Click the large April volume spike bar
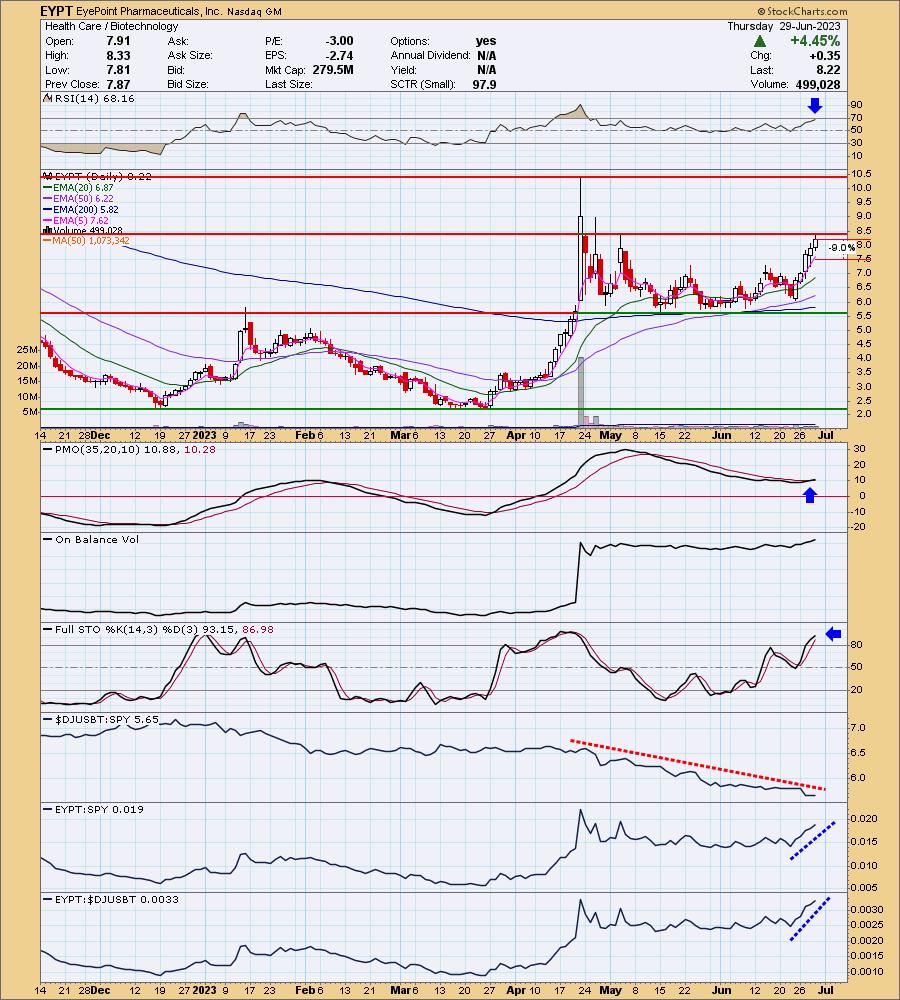The width and height of the screenshot is (900, 1000). (580, 391)
